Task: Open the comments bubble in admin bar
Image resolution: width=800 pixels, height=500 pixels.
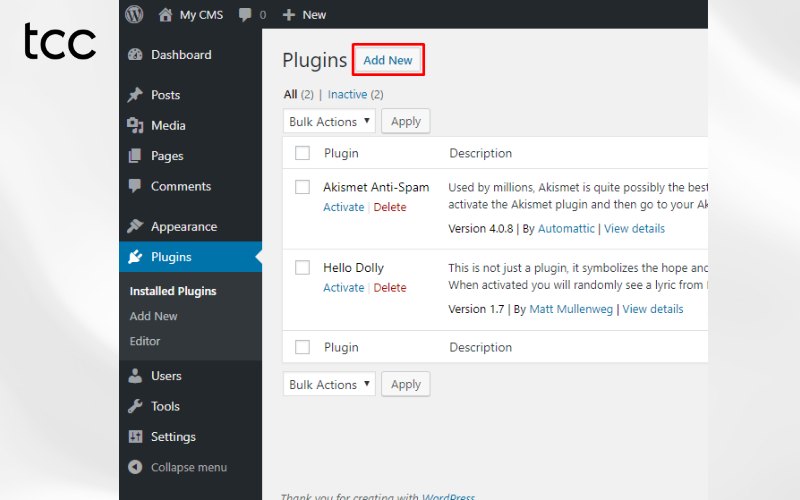Action: pos(245,15)
